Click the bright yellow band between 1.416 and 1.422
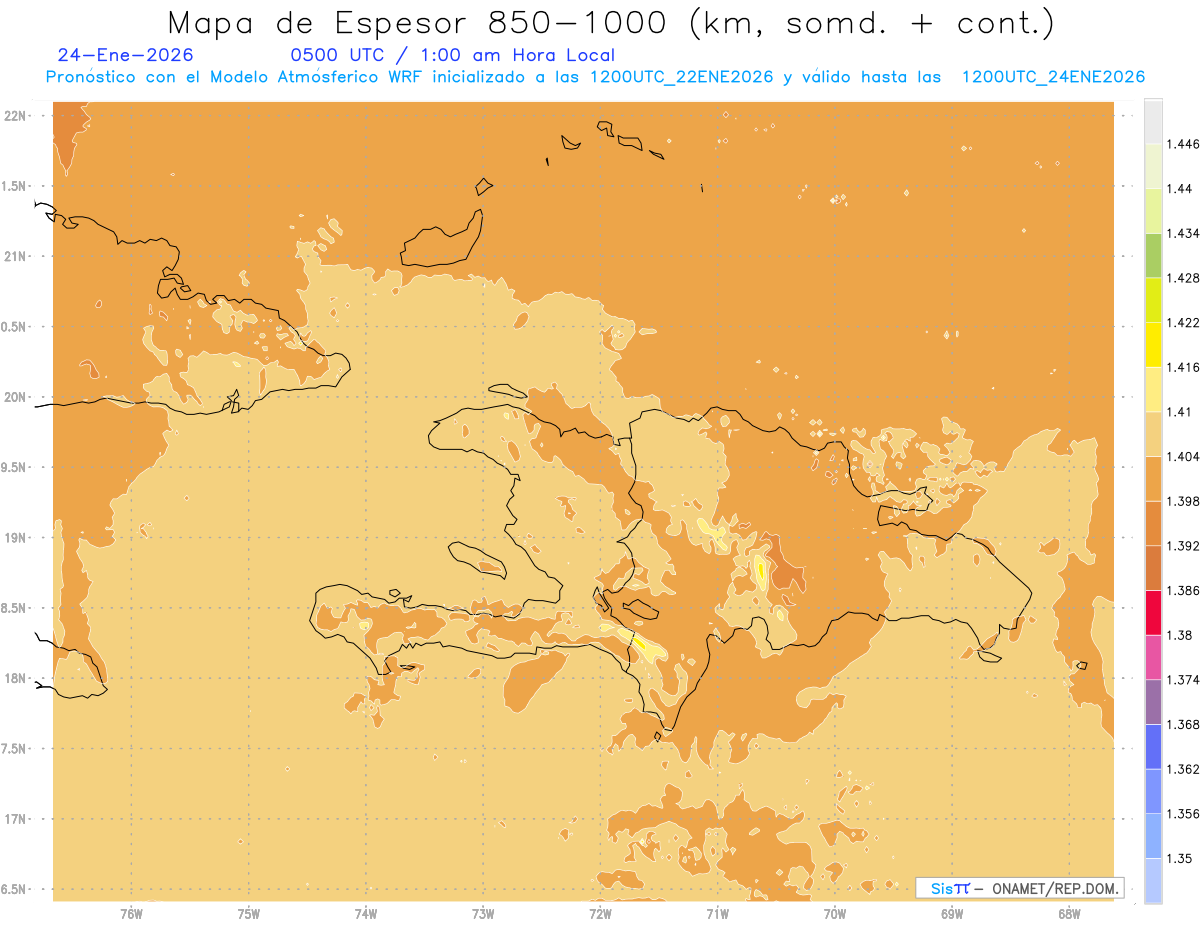1200x927 pixels. click(1153, 344)
